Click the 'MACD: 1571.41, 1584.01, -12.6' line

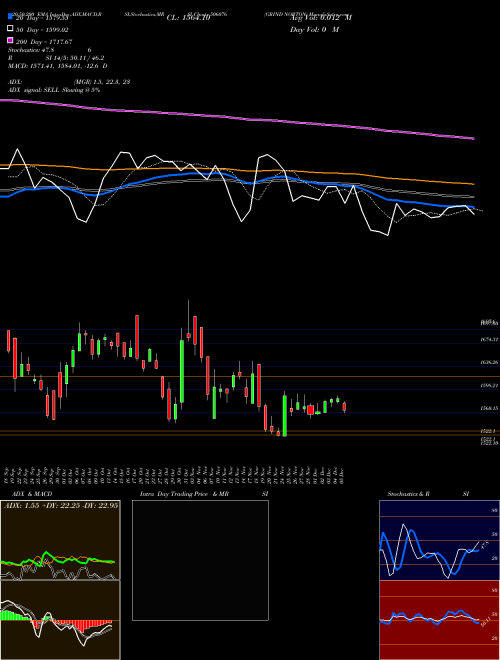point(58,66)
